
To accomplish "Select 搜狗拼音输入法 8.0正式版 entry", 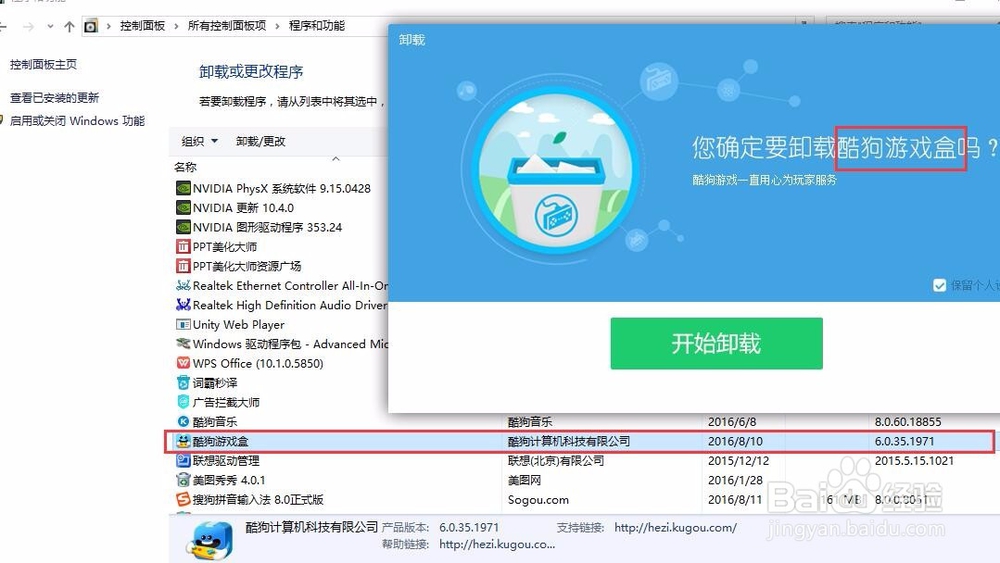I will (x=258, y=499).
